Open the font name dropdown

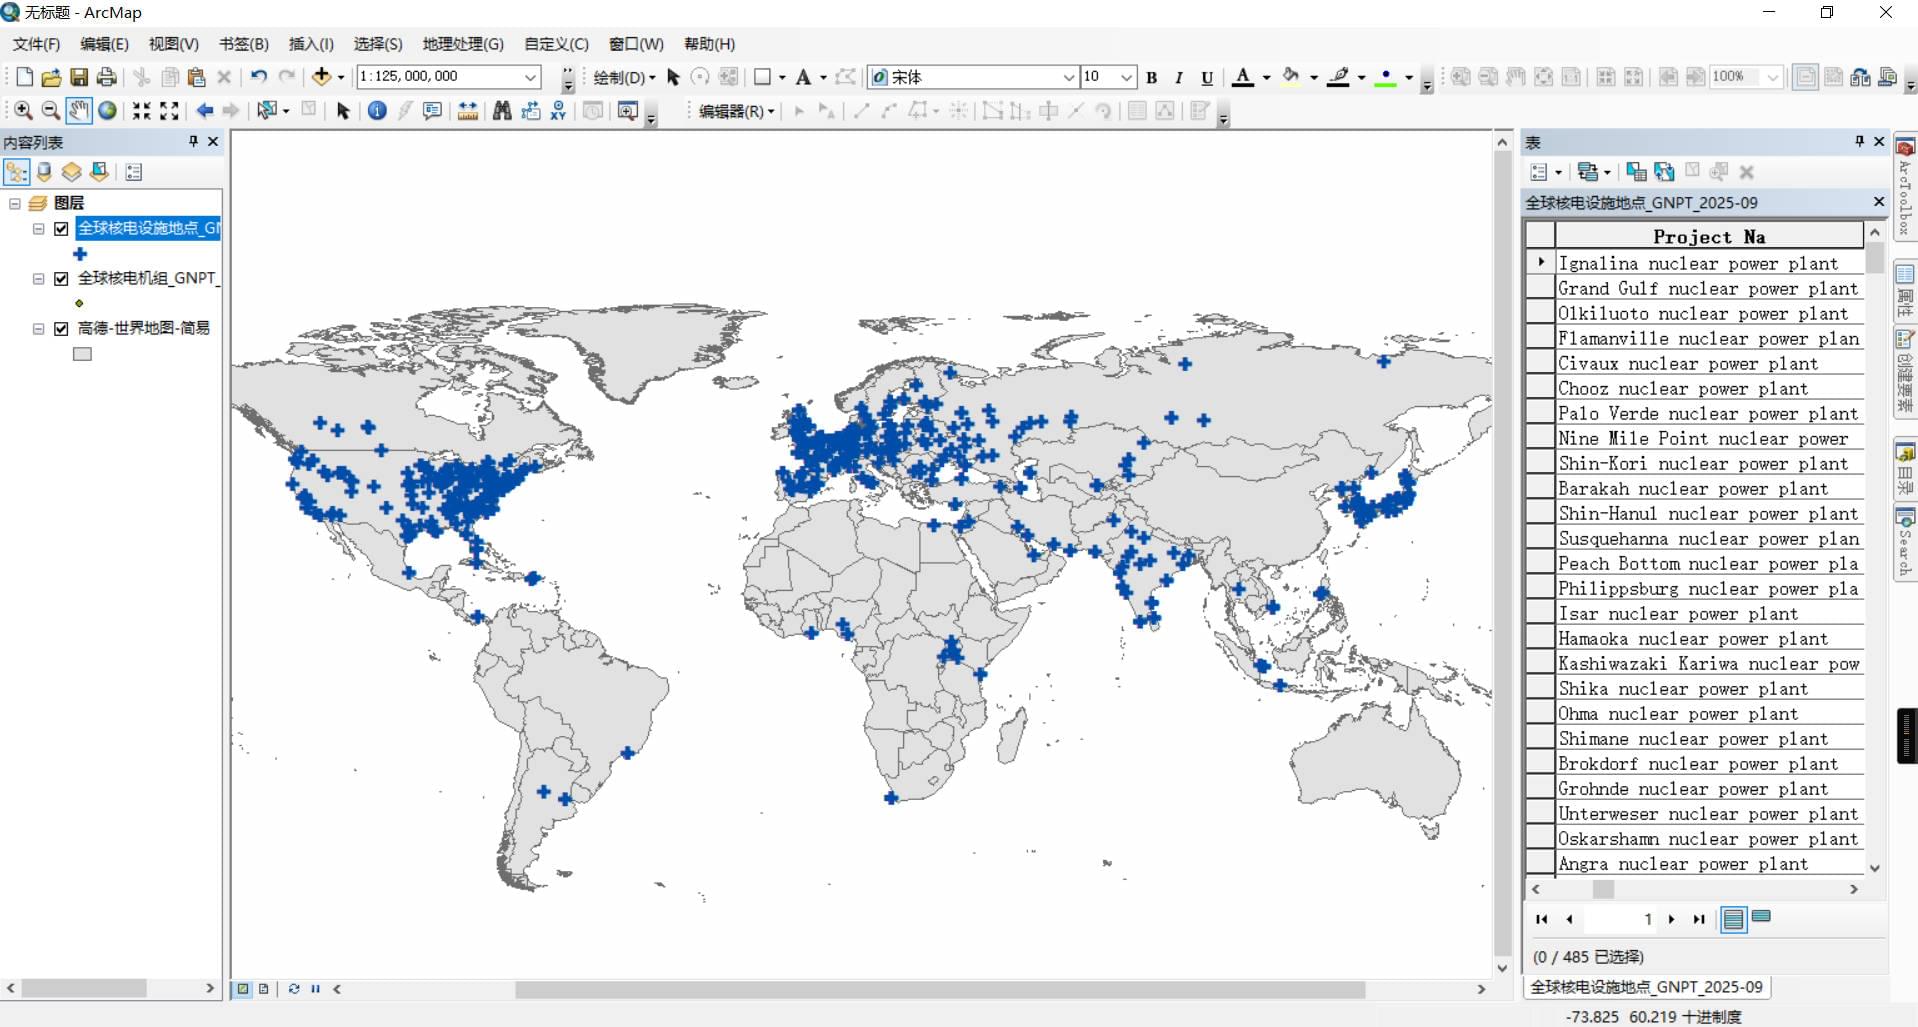point(1068,77)
